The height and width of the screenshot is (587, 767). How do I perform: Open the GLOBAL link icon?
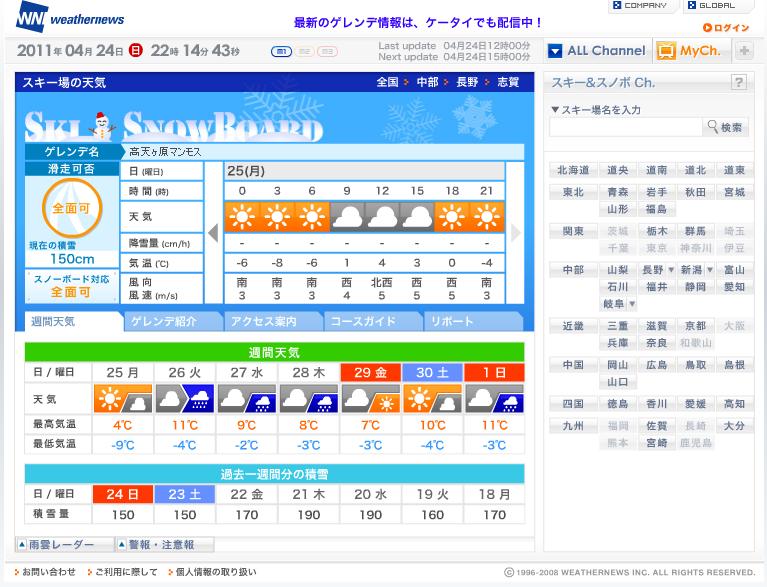point(692,5)
